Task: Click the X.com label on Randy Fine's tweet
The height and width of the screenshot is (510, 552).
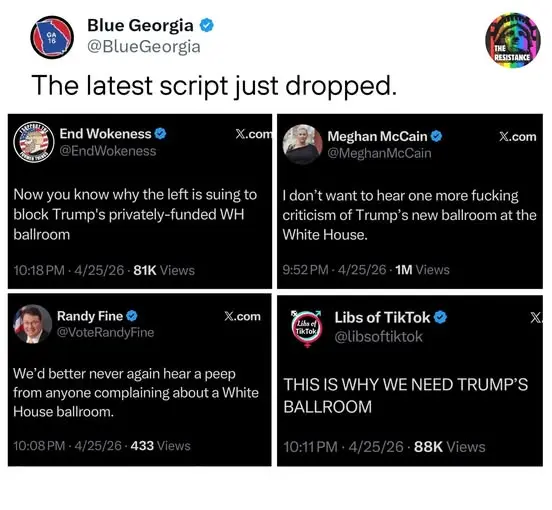Action: [243, 316]
